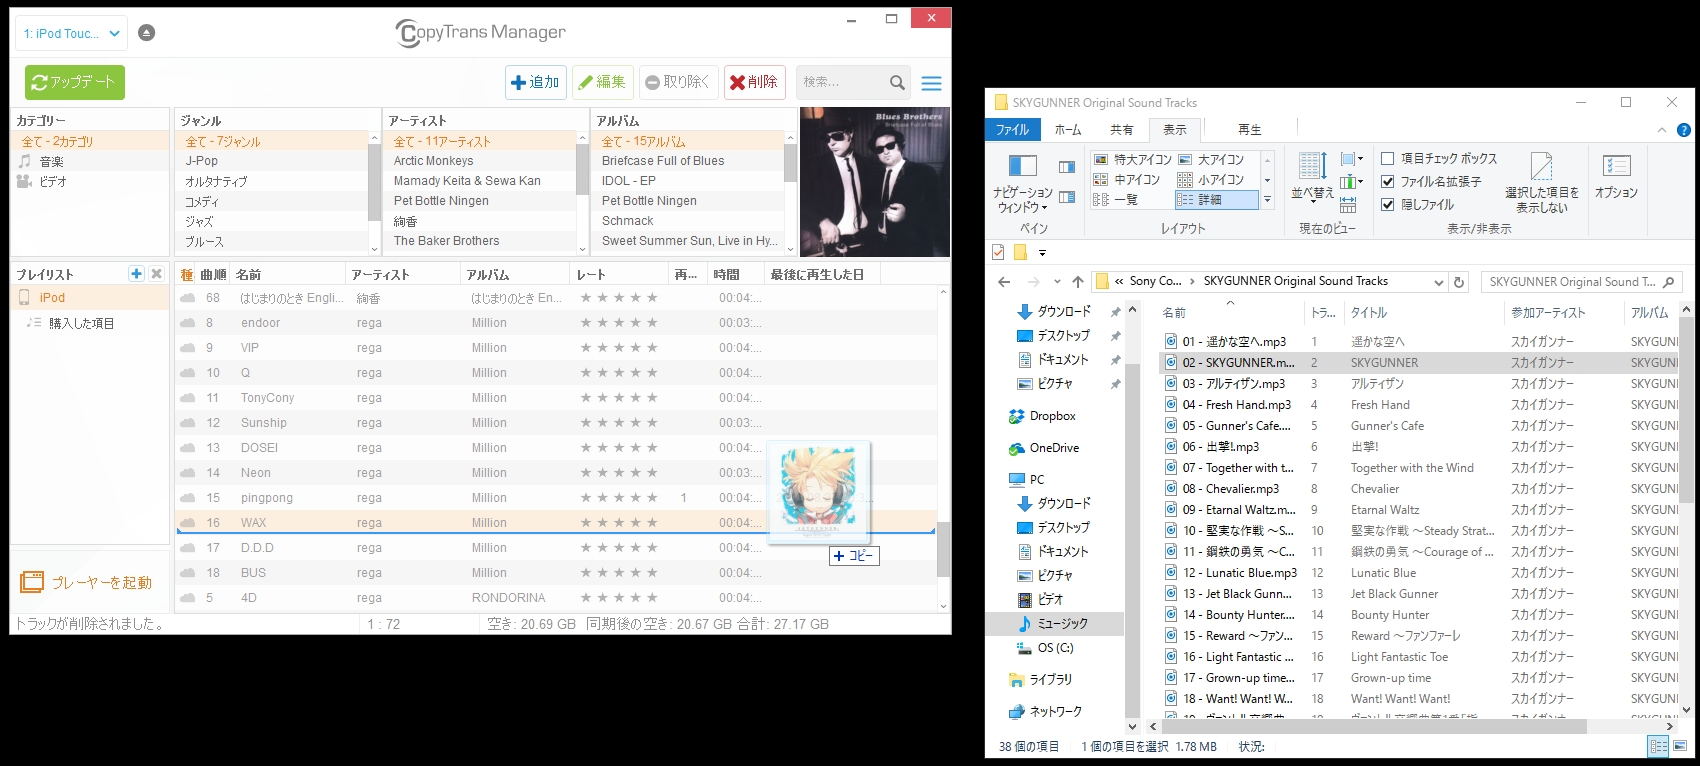
Task: Open the 共有 ribbon tab
Action: pyautogui.click(x=1122, y=129)
